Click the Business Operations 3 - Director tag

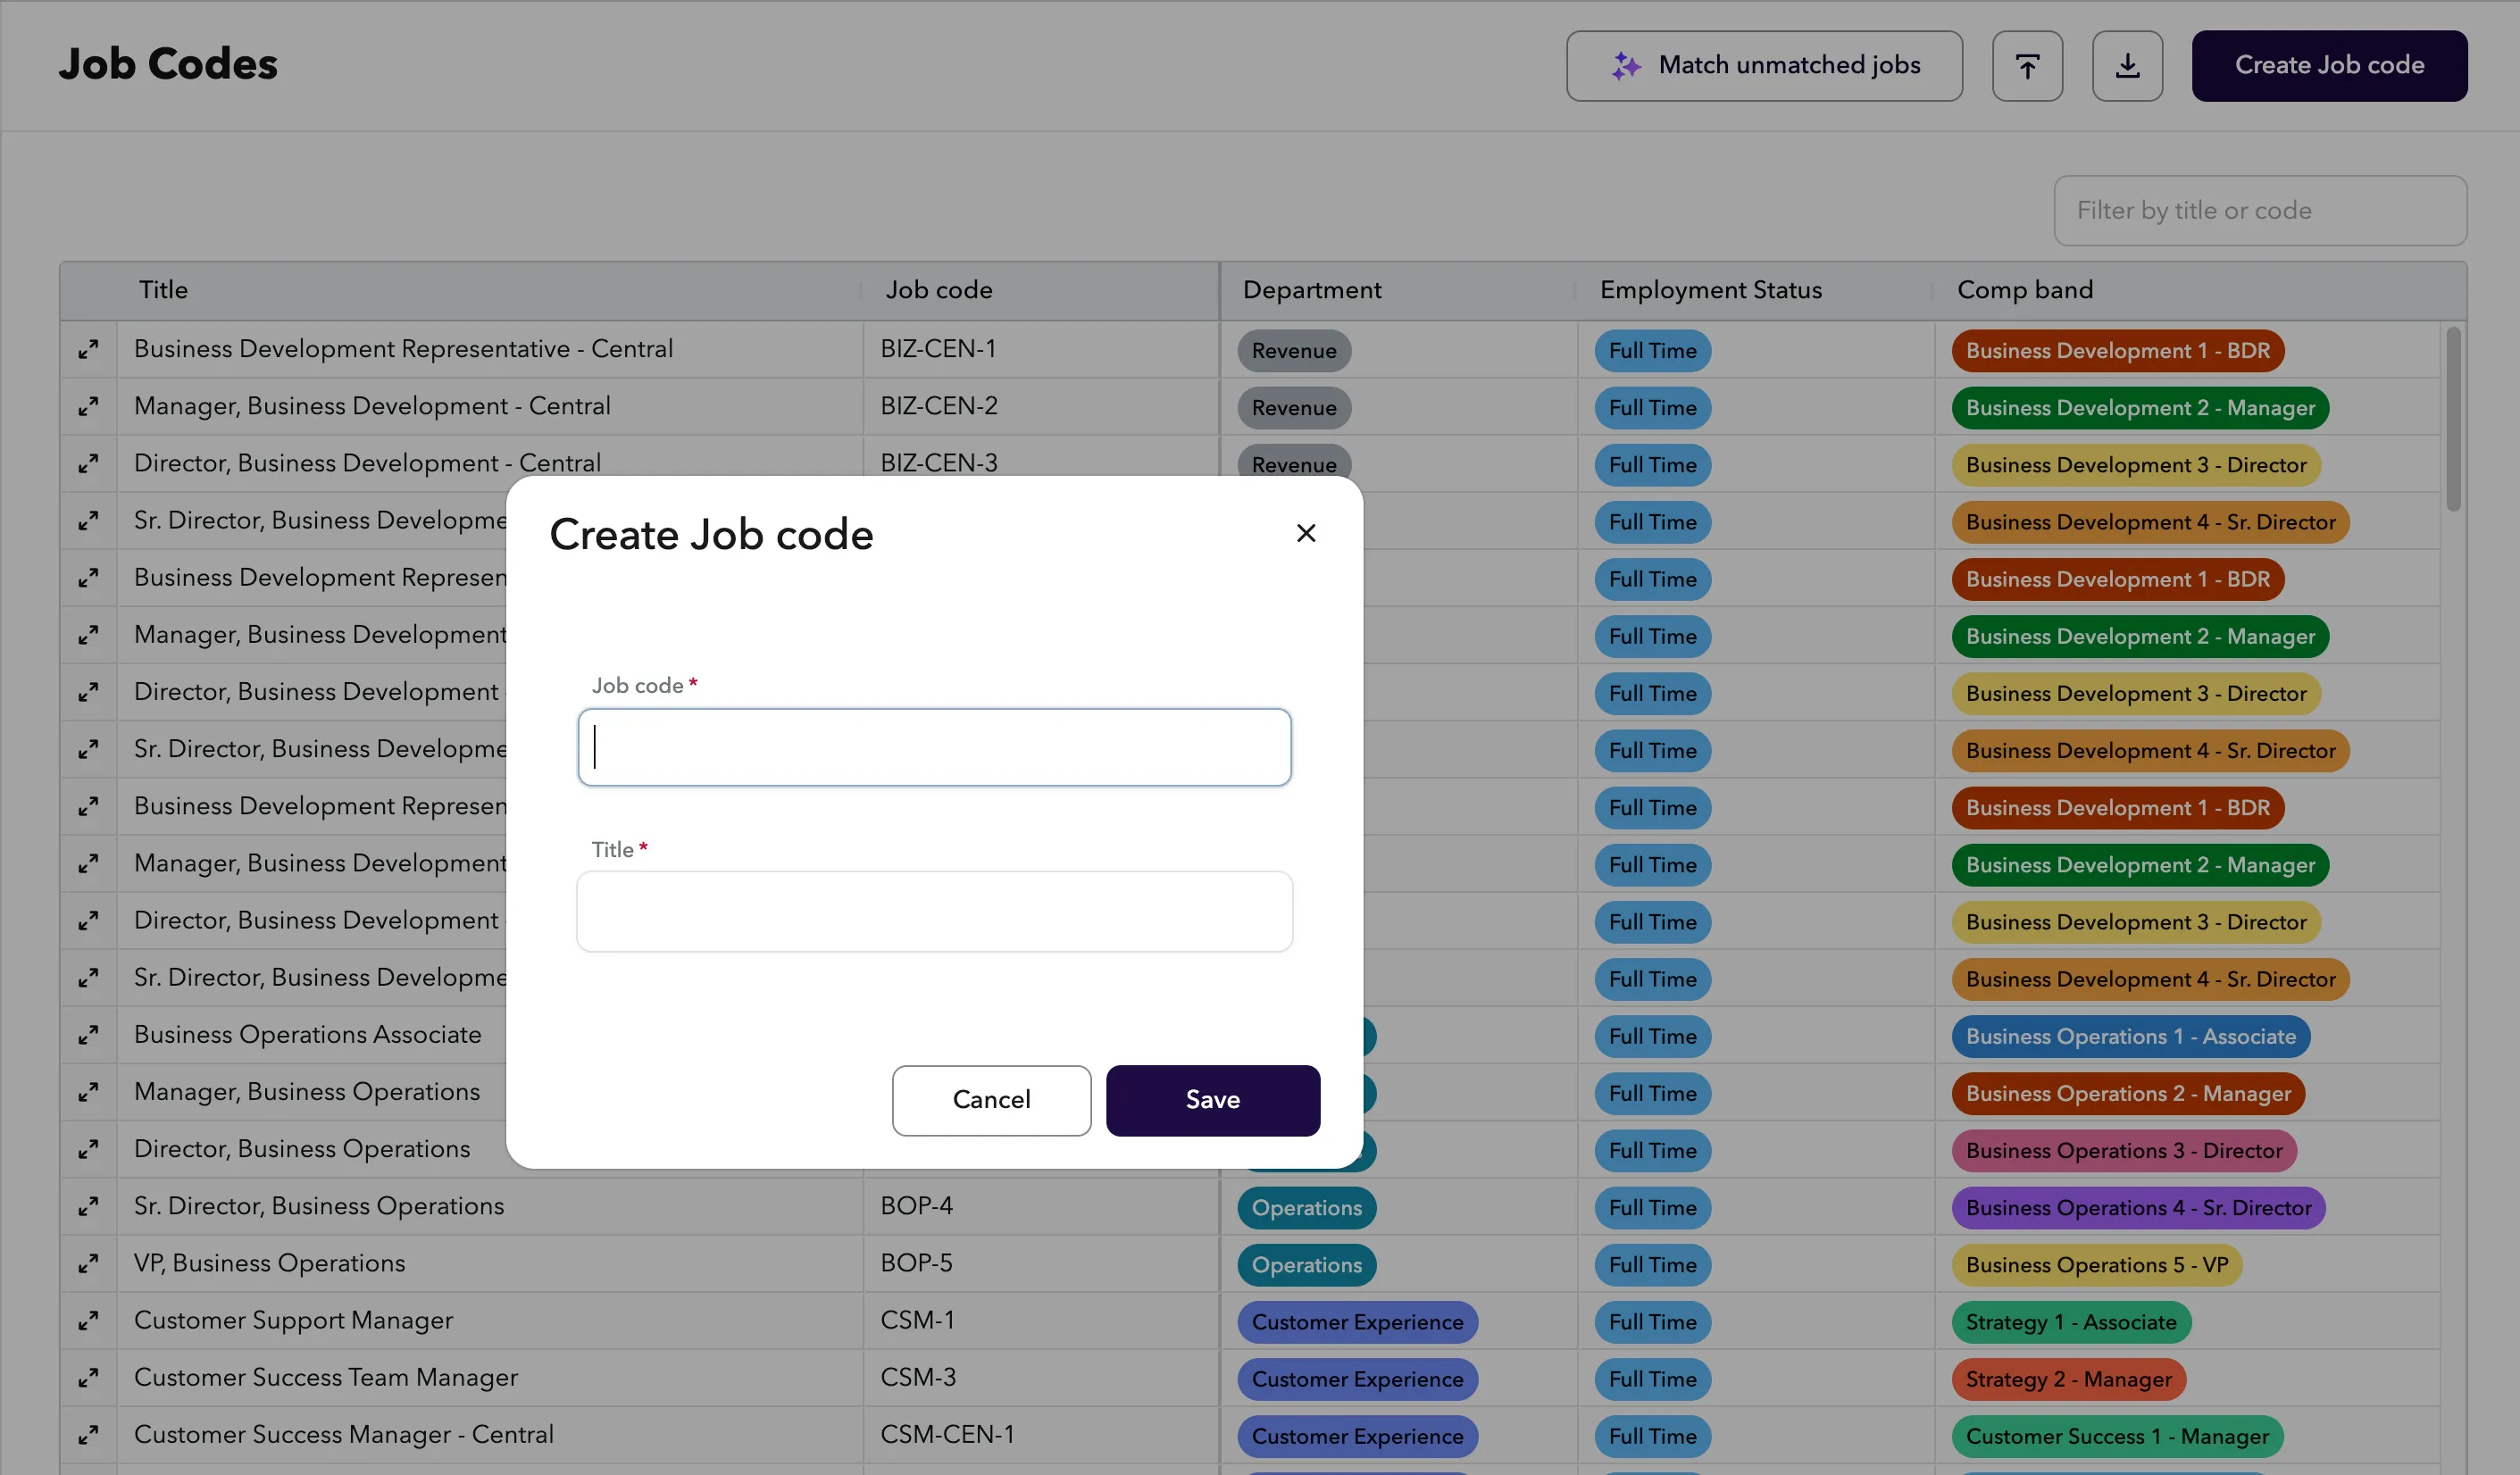pyautogui.click(x=2123, y=1151)
